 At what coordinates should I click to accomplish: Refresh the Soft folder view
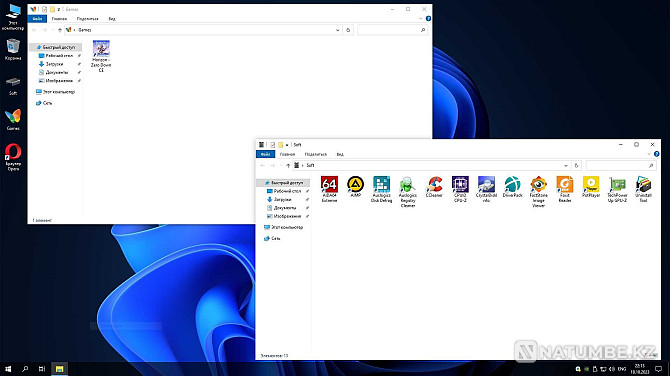click(x=576, y=165)
